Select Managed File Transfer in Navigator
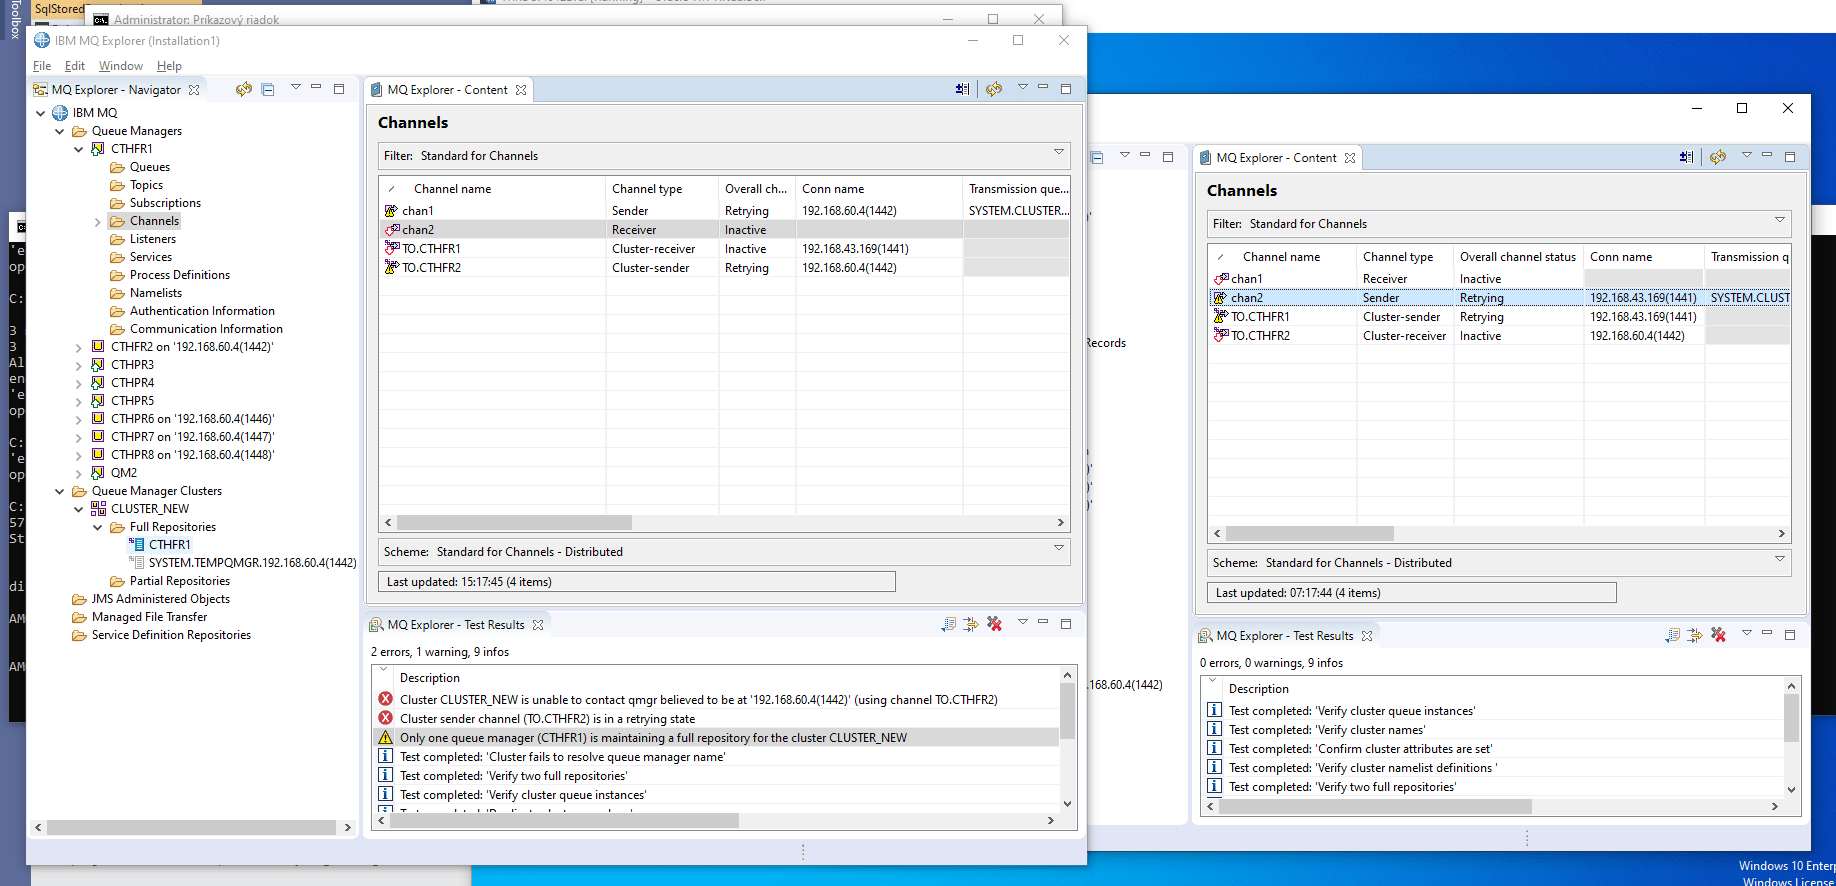Screen dimensions: 1836x886 pyautogui.click(x=149, y=617)
